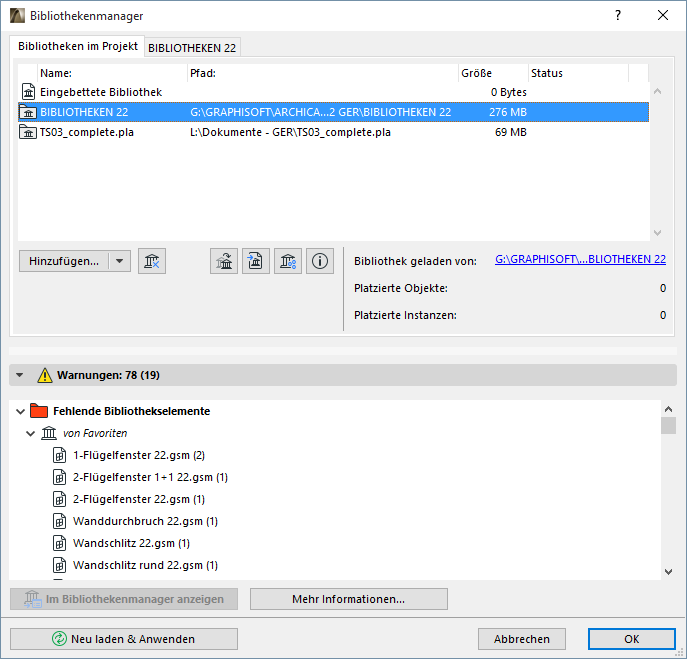This screenshot has height=659, width=687.
Task: Click the 2-Flügelfenster 22.gsm file icon
Action: (x=60, y=499)
